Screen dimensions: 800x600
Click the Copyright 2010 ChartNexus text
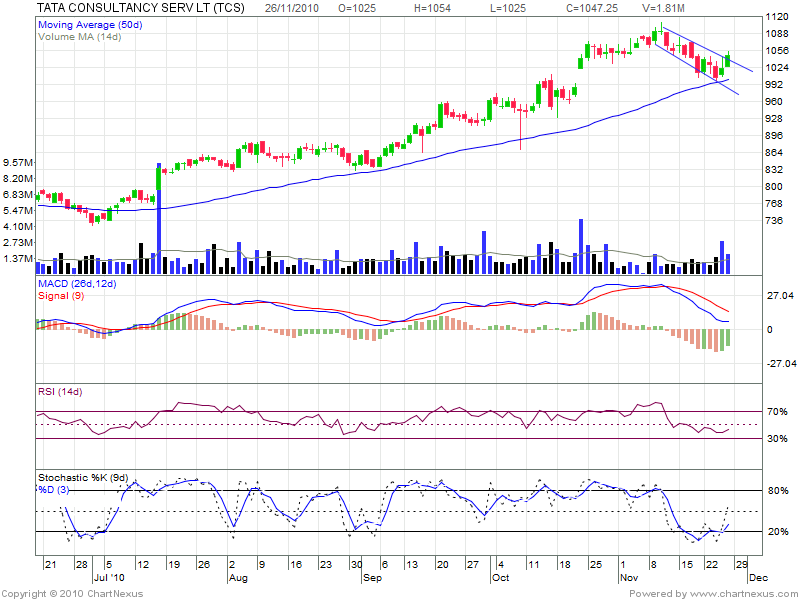(x=75, y=593)
